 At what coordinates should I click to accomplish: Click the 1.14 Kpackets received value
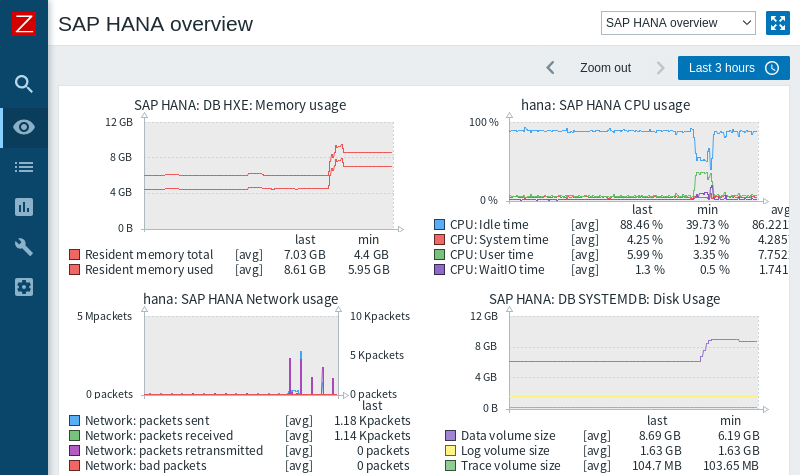point(372,436)
